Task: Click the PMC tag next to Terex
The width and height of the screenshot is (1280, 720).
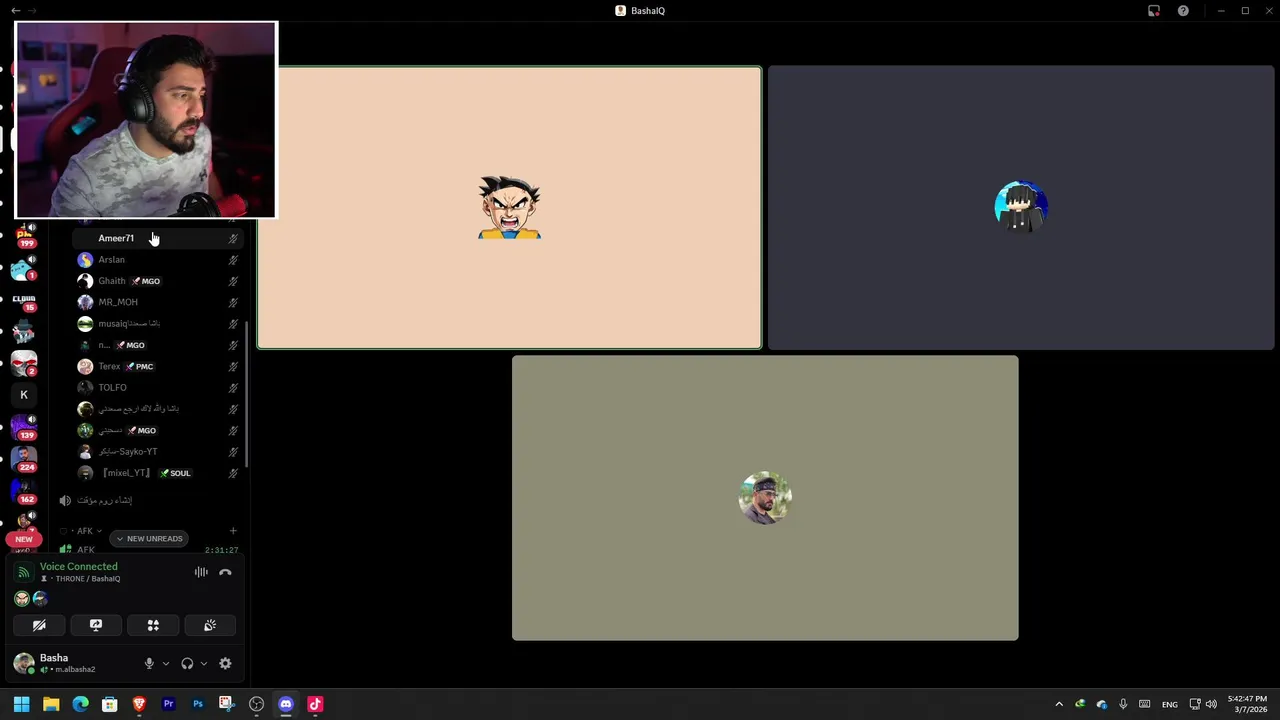Action: [x=140, y=366]
